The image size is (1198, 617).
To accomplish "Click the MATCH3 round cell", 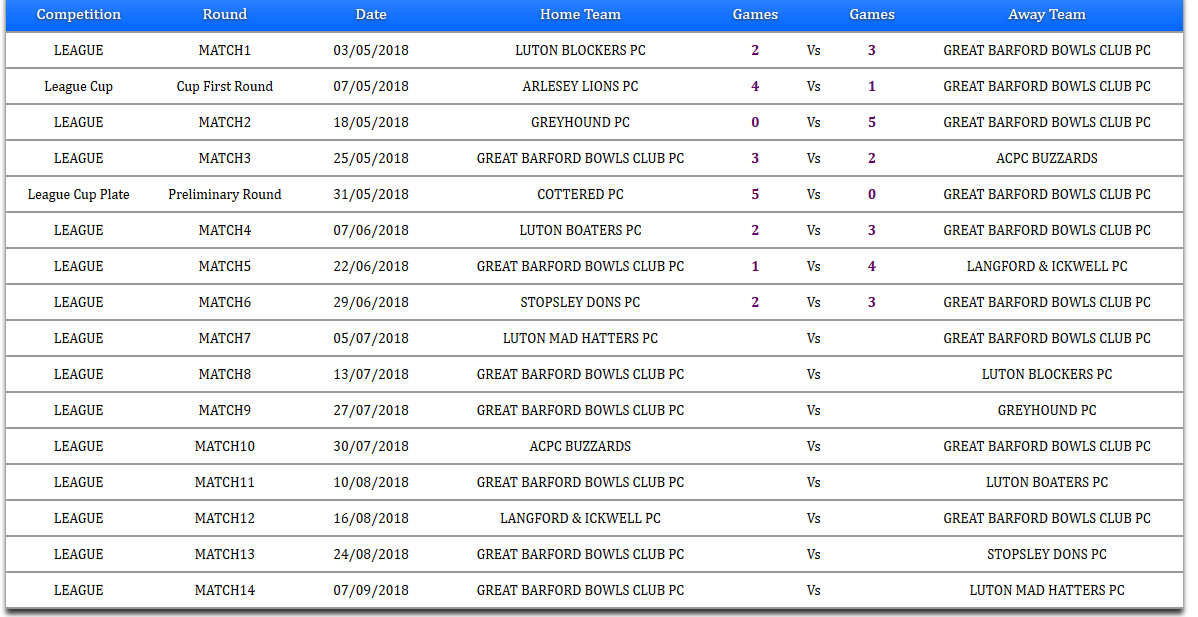I will click(x=225, y=158).
